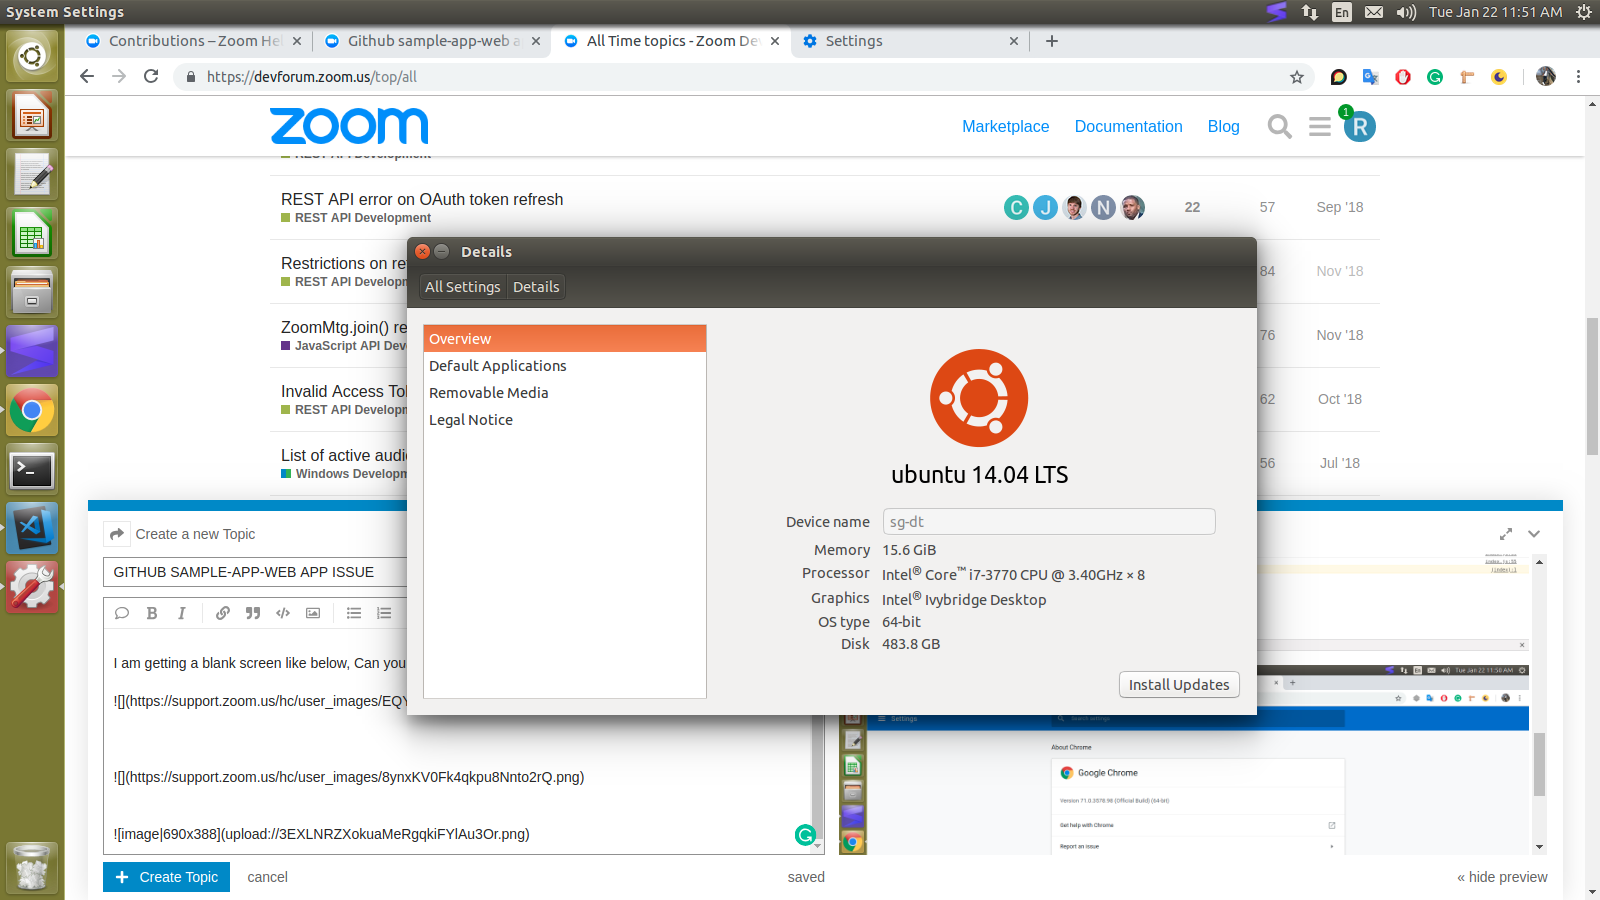The image size is (1600, 900).
Task: Open a new browser tab
Action: pyautogui.click(x=1052, y=41)
